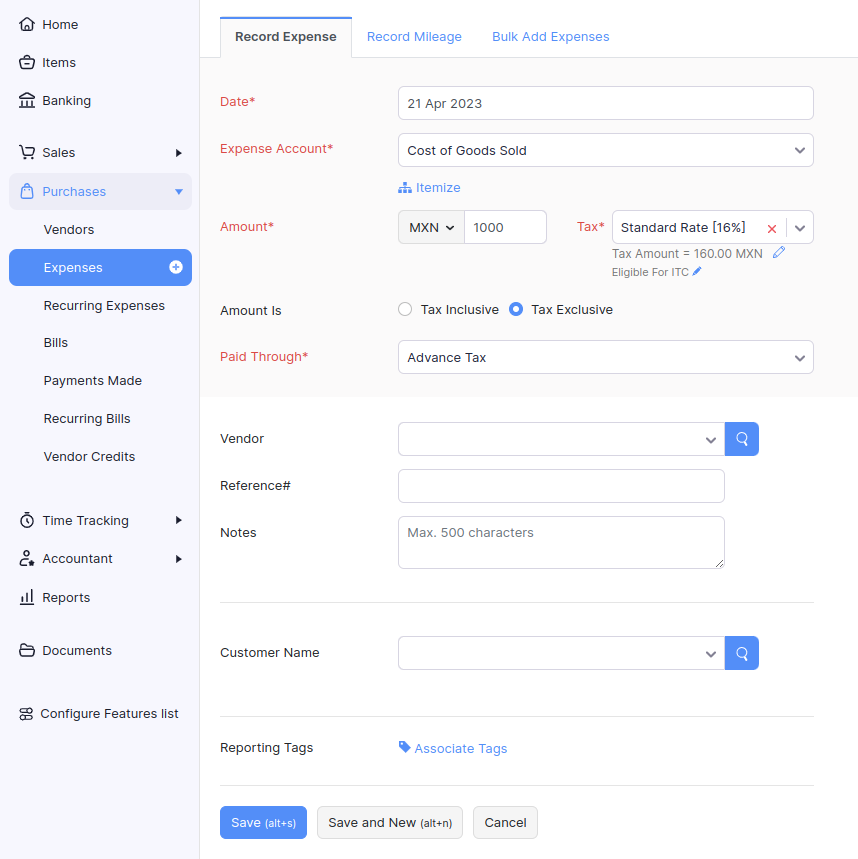Open the Paid Through dropdown
Screen dimensions: 858x859
pos(605,357)
